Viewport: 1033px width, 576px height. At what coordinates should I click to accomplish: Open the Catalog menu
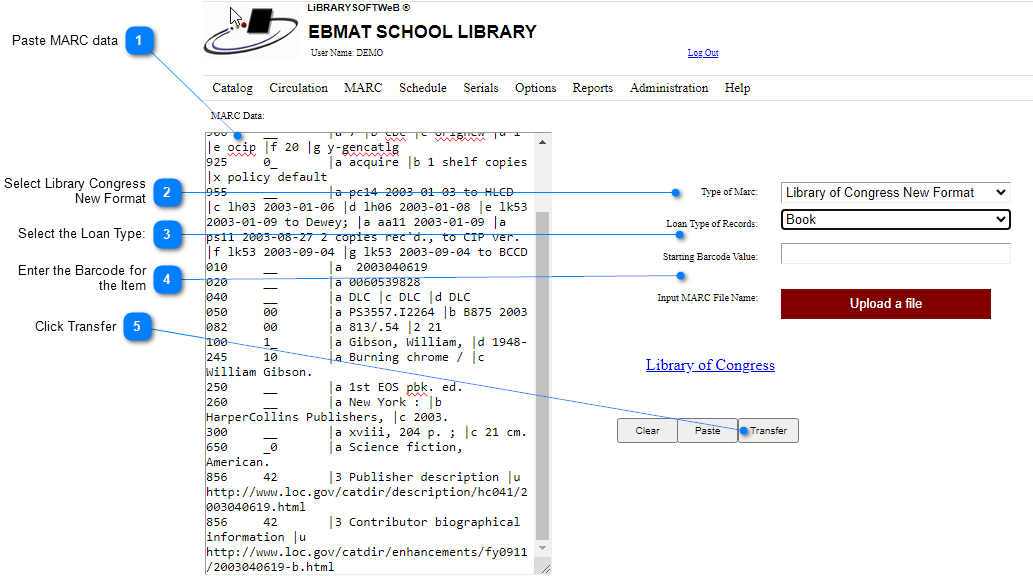[232, 88]
